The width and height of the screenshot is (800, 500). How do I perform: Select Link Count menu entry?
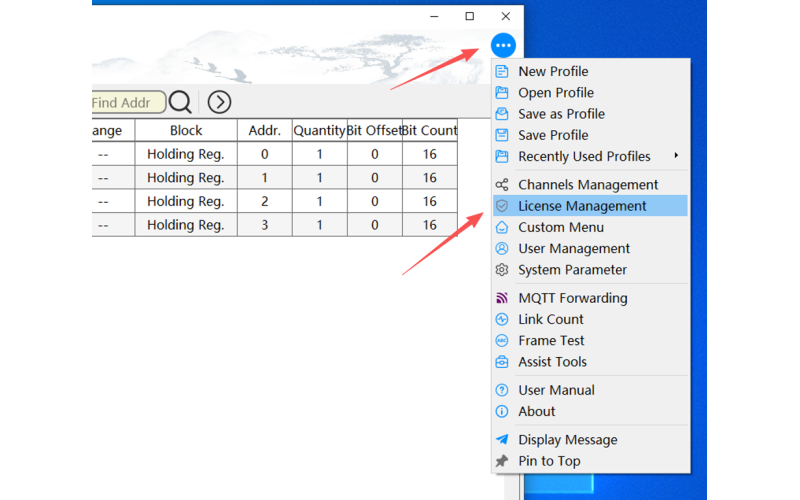pyautogui.click(x=590, y=319)
